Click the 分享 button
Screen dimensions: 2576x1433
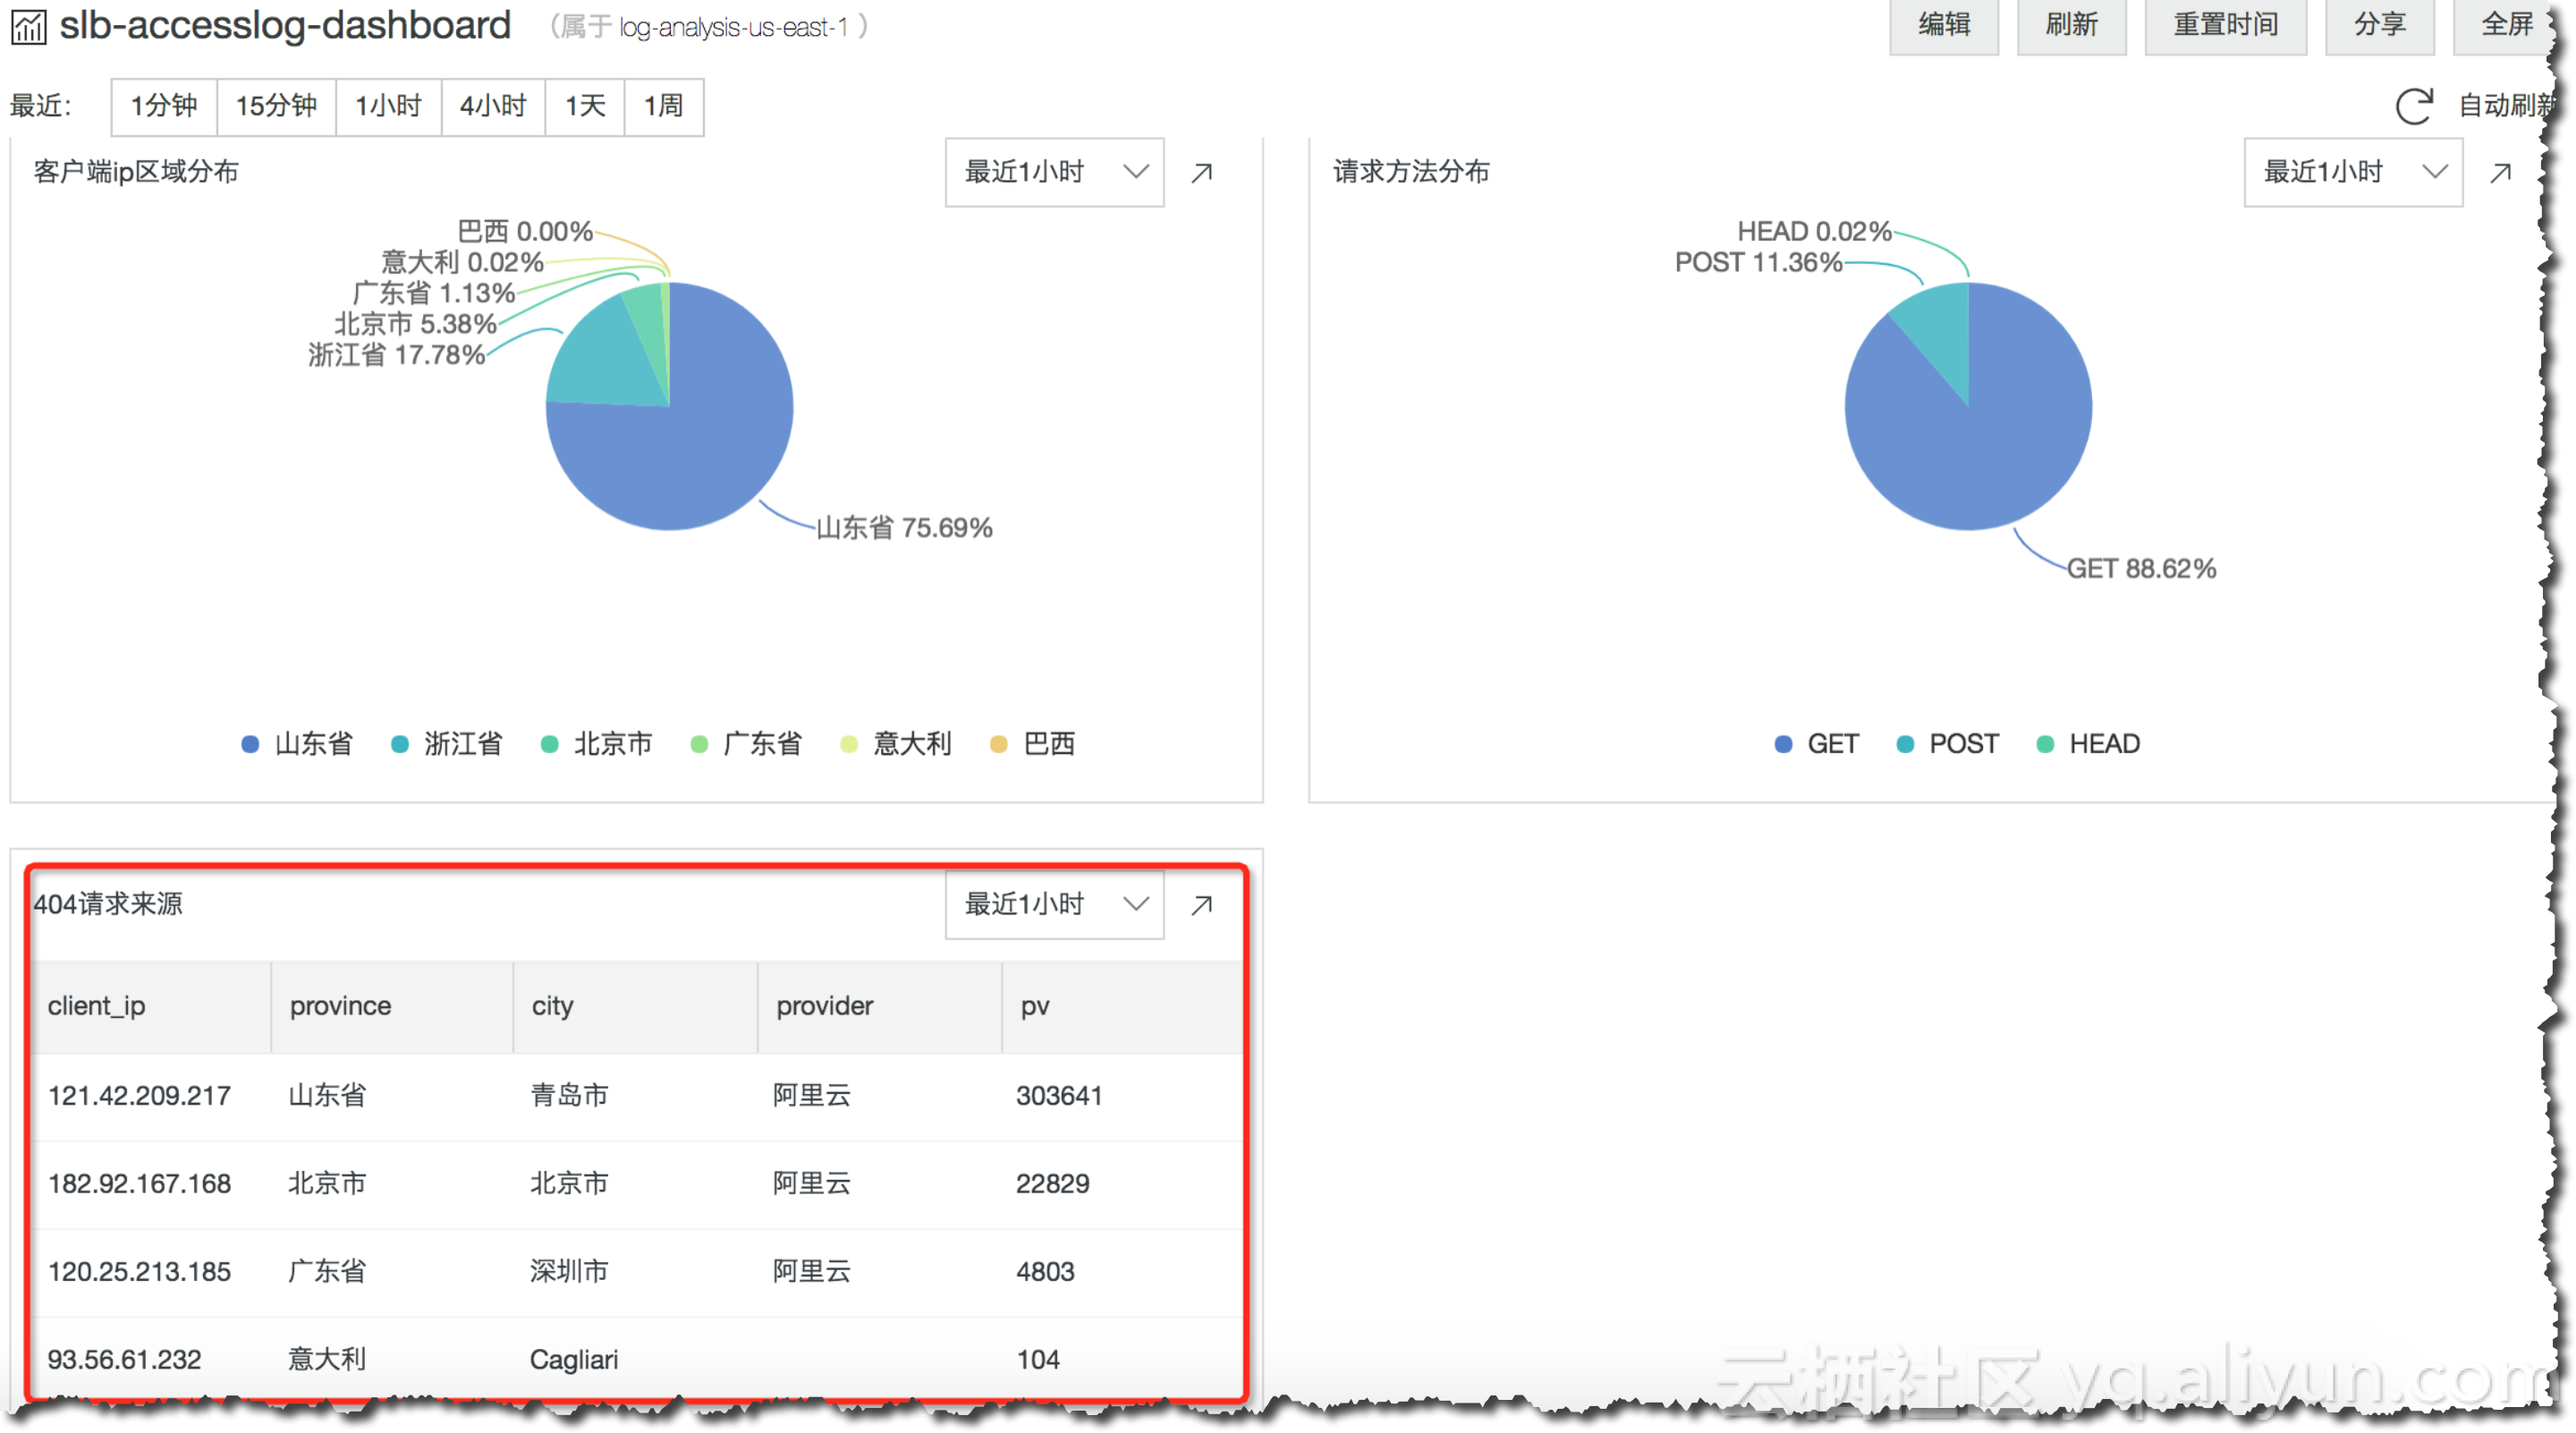click(2379, 26)
